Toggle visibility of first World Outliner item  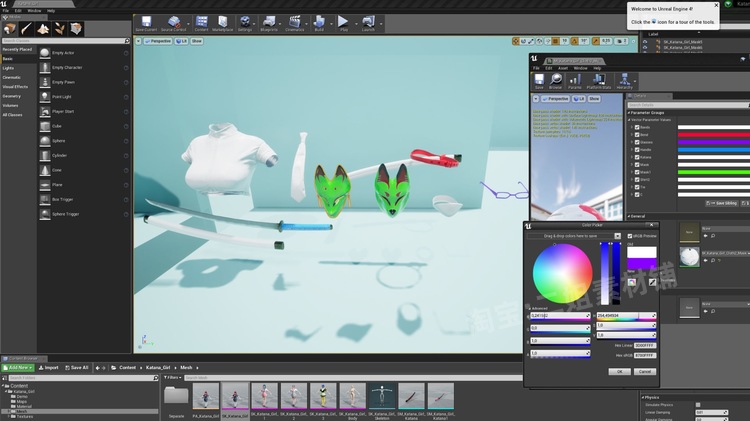[645, 42]
